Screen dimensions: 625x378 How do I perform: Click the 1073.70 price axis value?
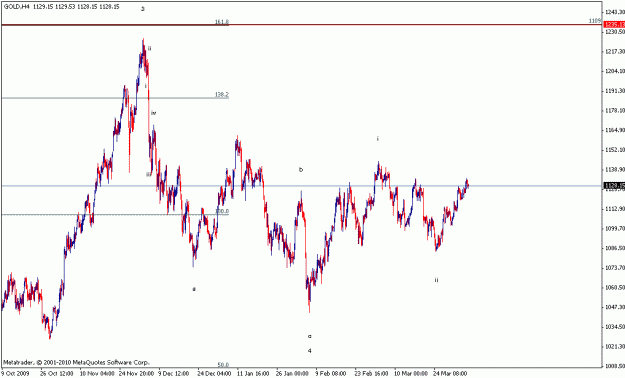tap(615, 268)
